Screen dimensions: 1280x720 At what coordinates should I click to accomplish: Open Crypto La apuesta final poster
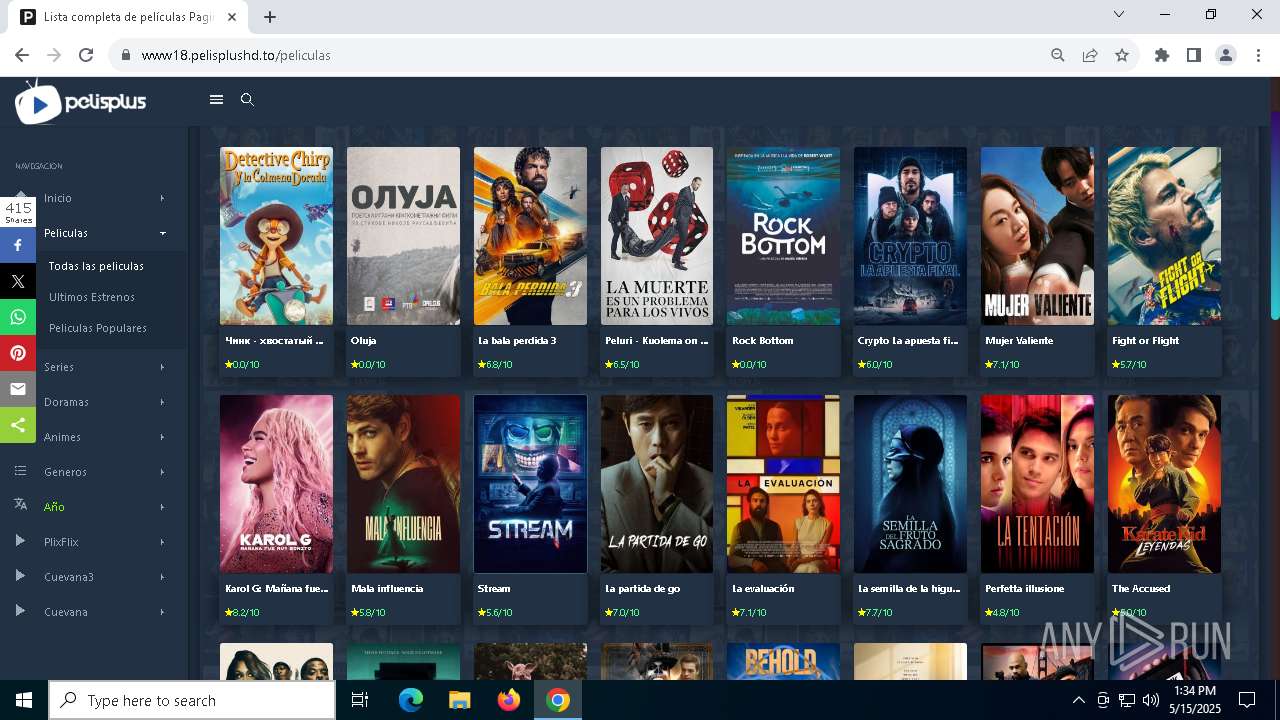coord(910,236)
